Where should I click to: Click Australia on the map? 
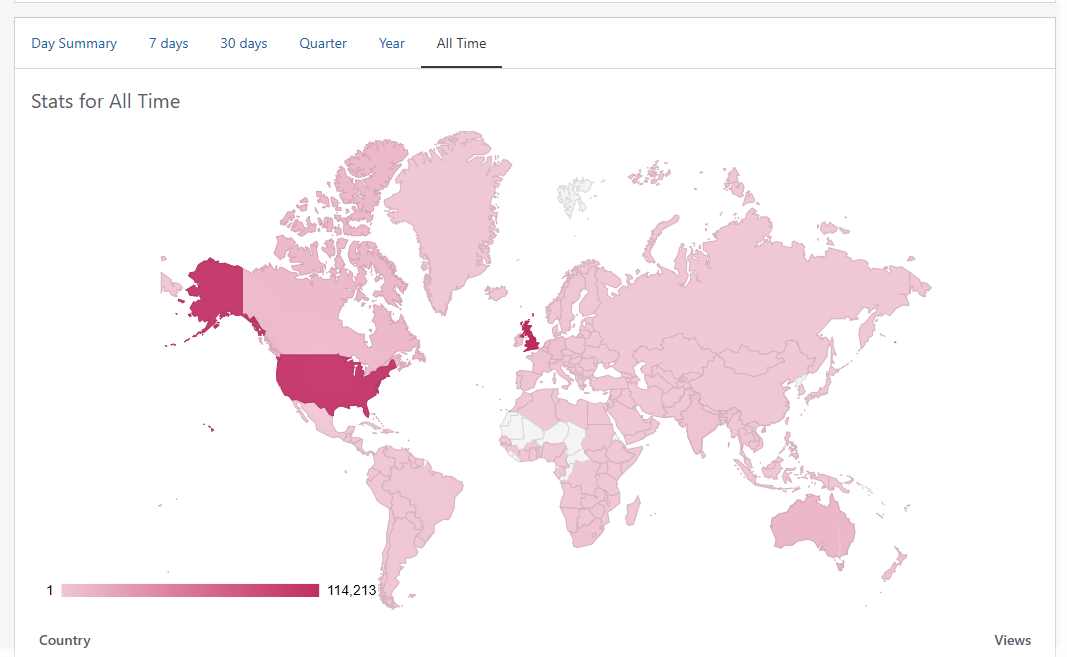(810, 527)
